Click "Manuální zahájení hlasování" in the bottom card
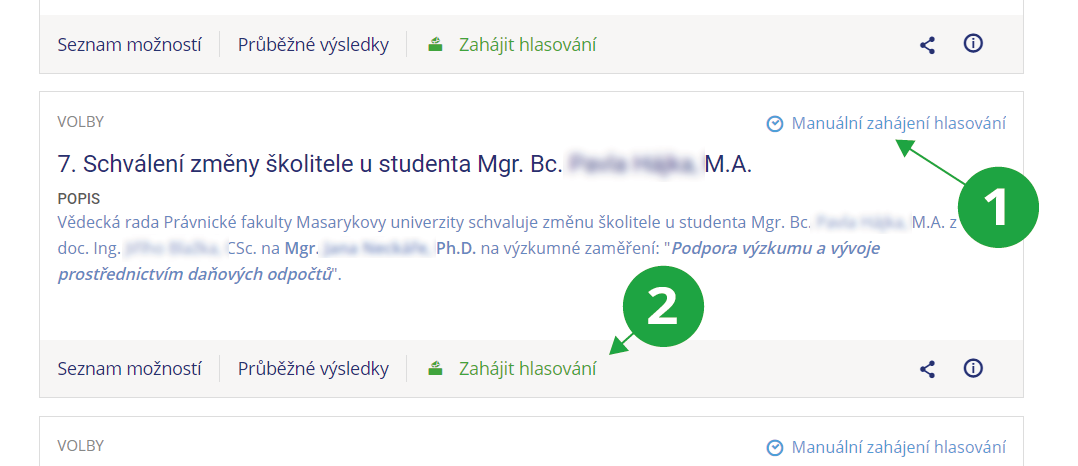1078x466 pixels. point(898,448)
